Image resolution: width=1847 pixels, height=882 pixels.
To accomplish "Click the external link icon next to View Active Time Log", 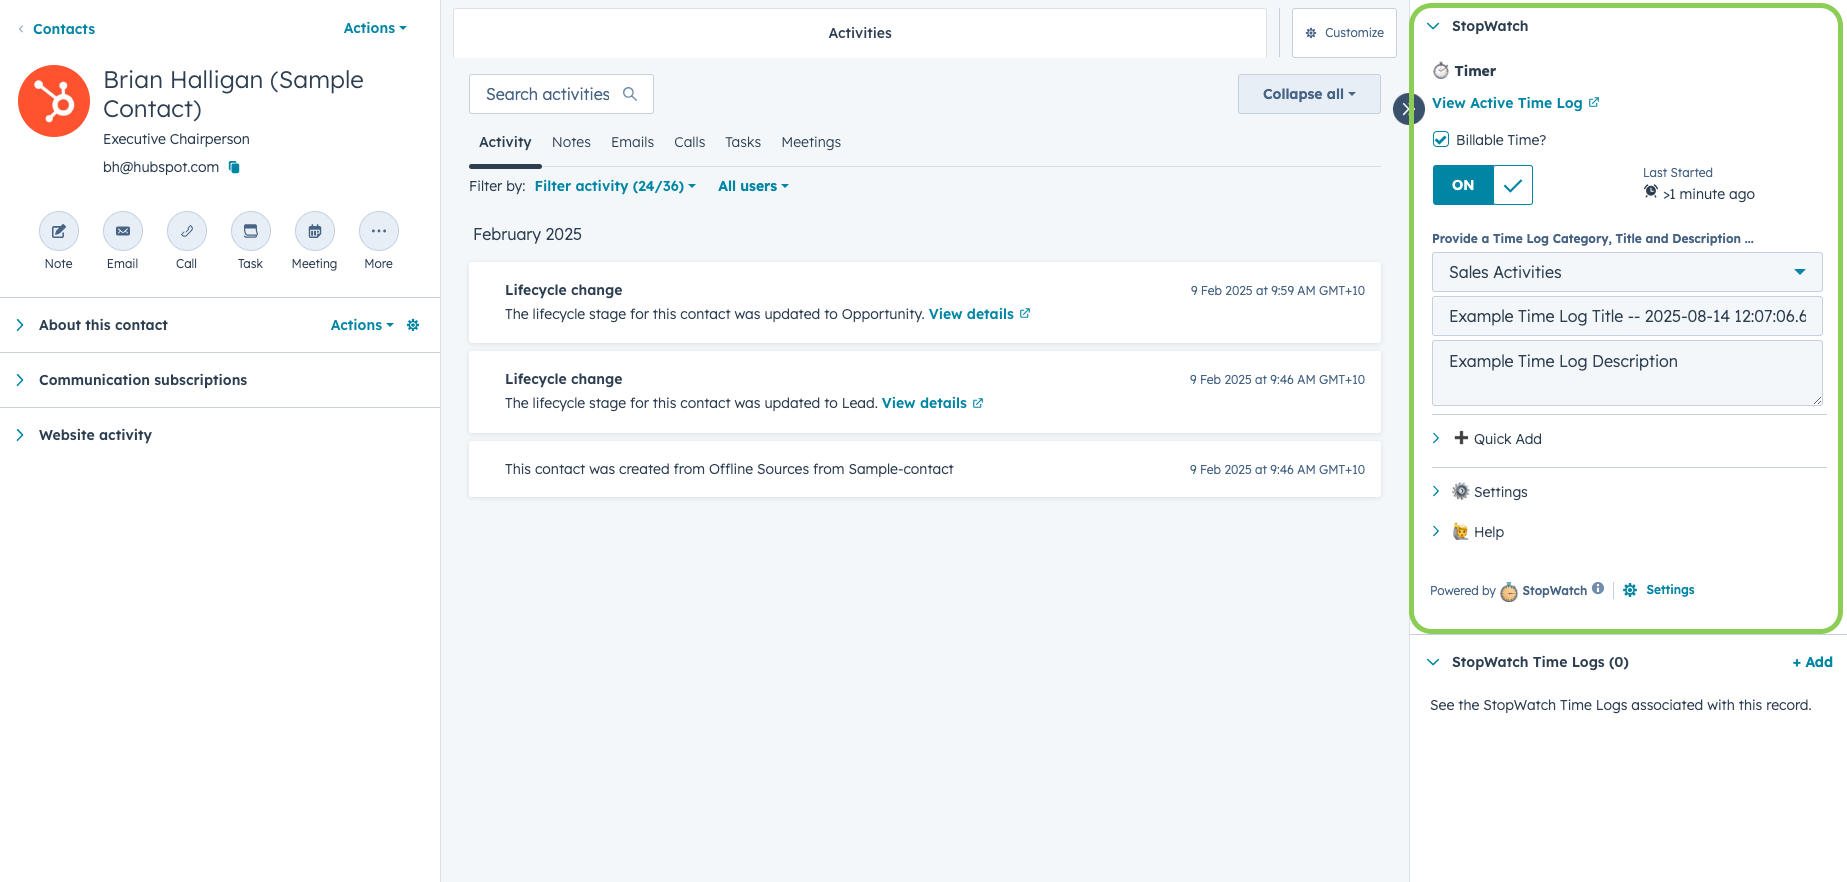I will pos(1594,102).
